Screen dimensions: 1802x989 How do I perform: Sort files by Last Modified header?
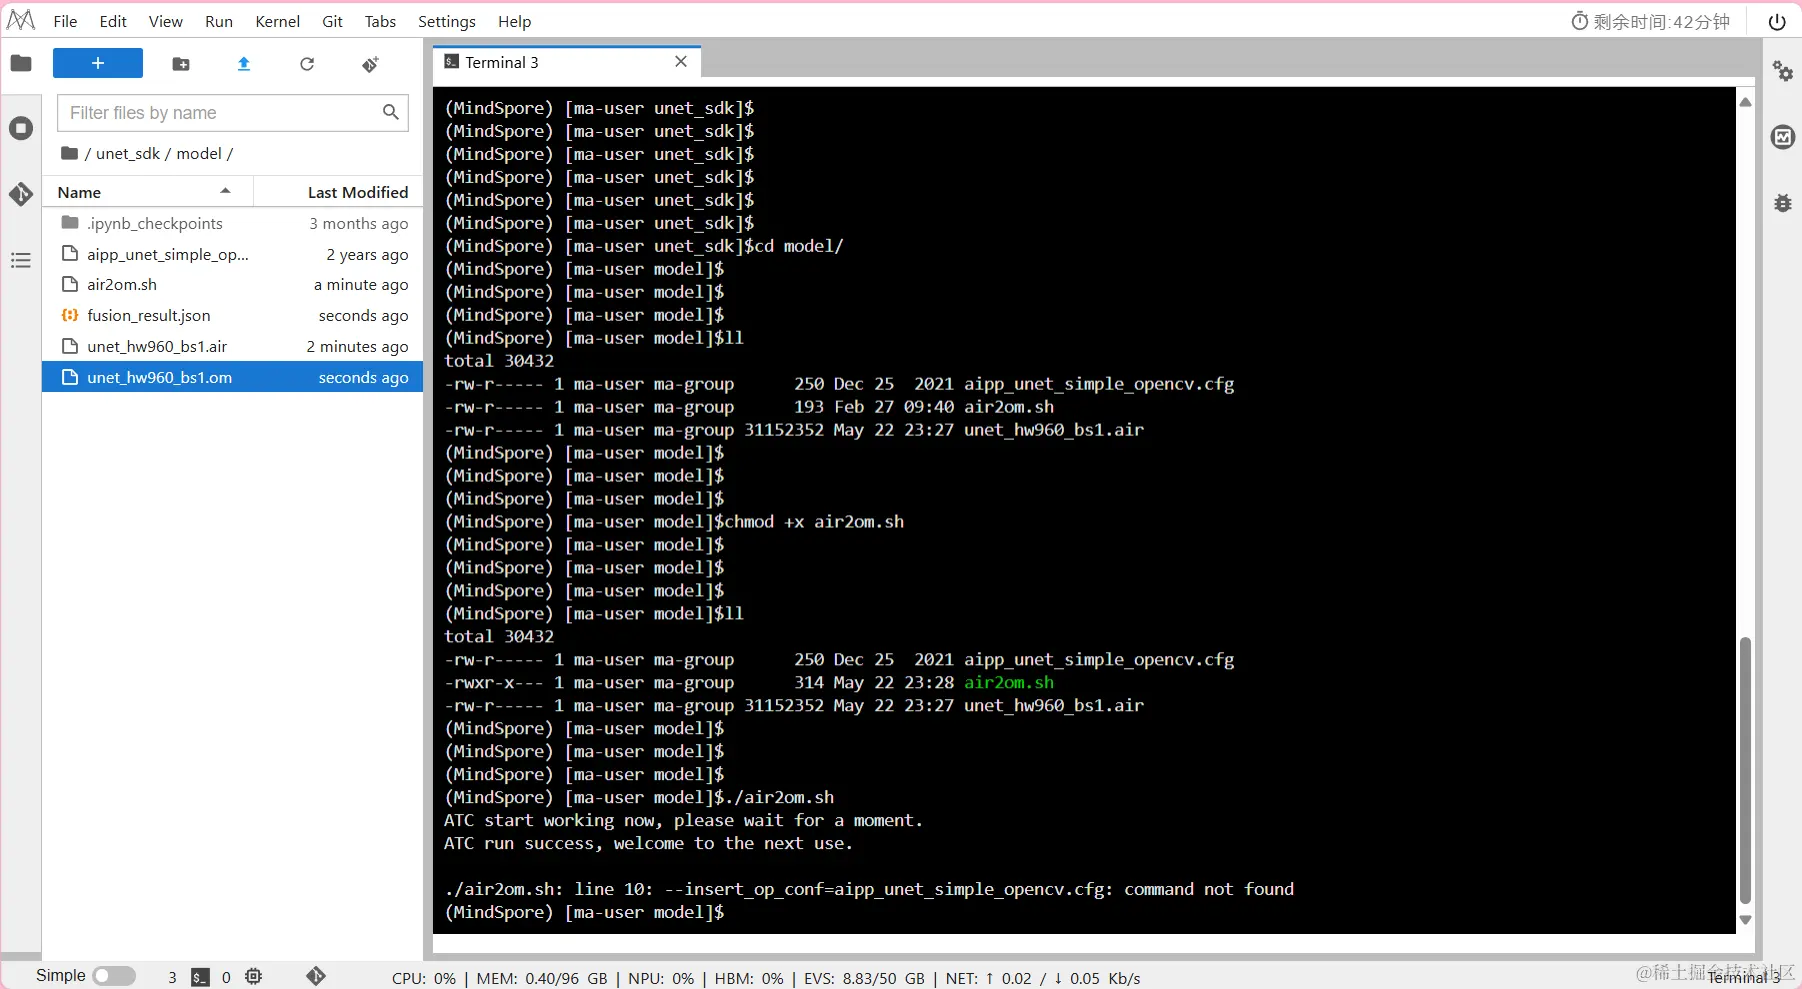[x=339, y=192]
